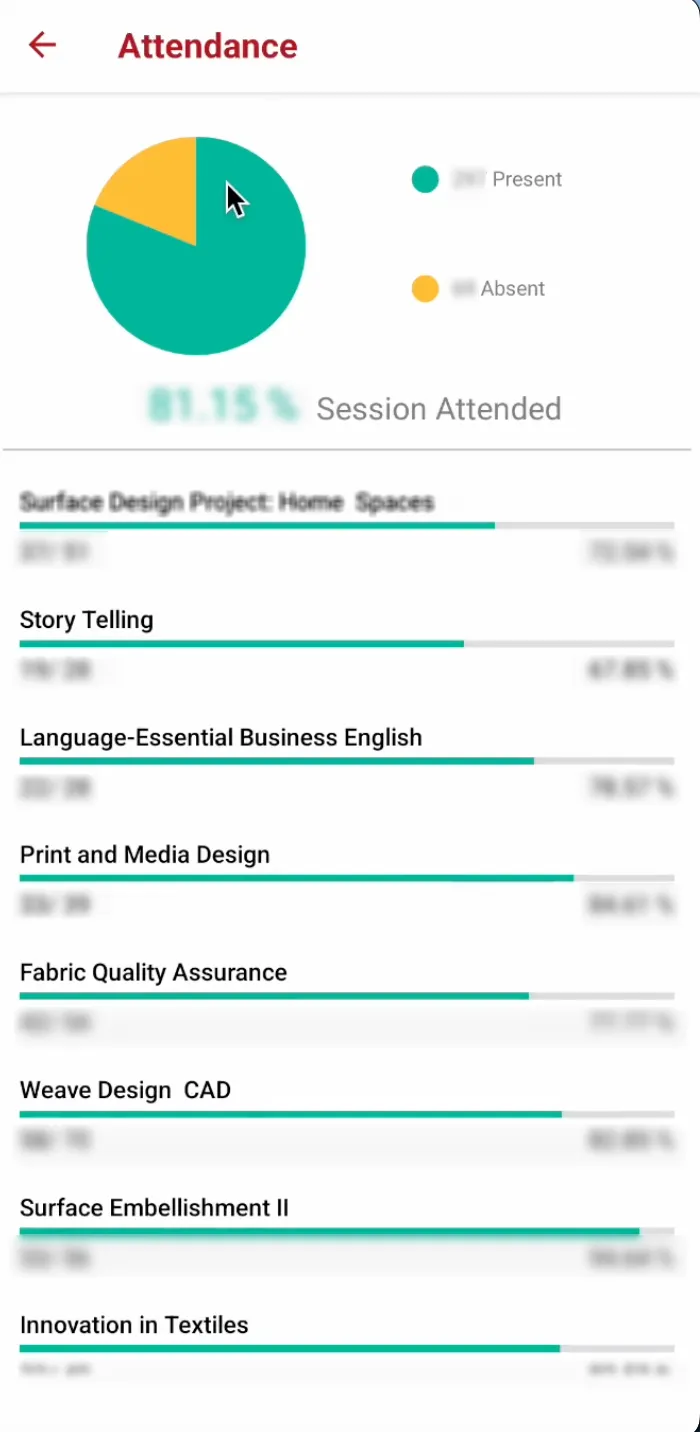Click the Attendance header title
This screenshot has height=1432, width=700.
tap(207, 46)
